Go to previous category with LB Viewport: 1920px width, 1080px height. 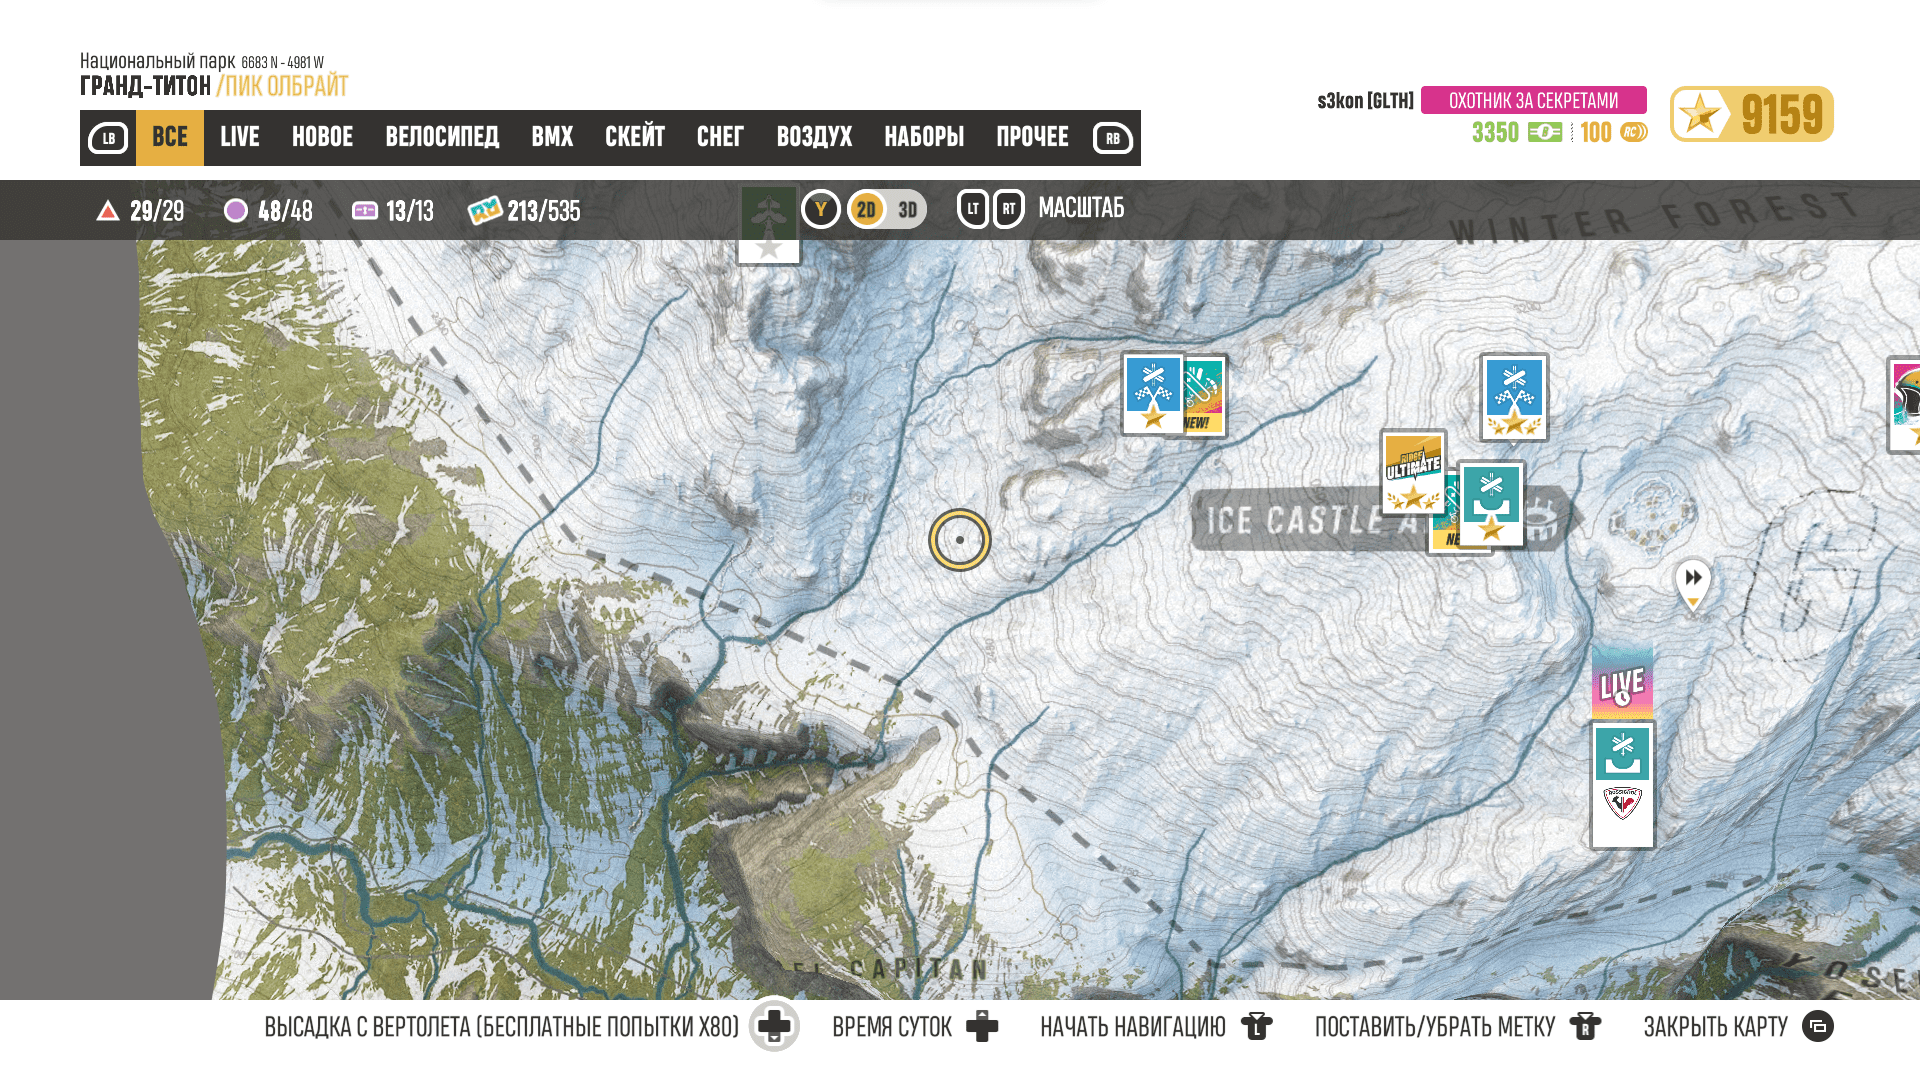pyautogui.click(x=108, y=138)
